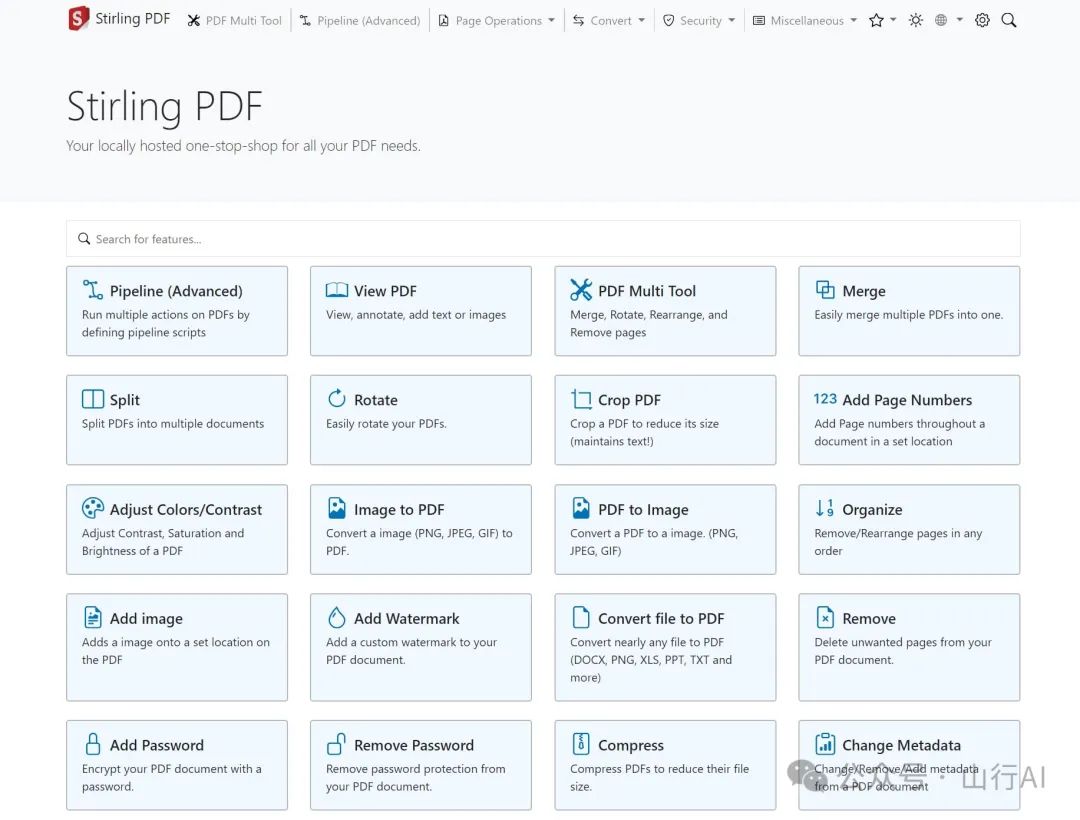Click the Add image card icon
Screen dimensions: 1080x820
coord(92,617)
